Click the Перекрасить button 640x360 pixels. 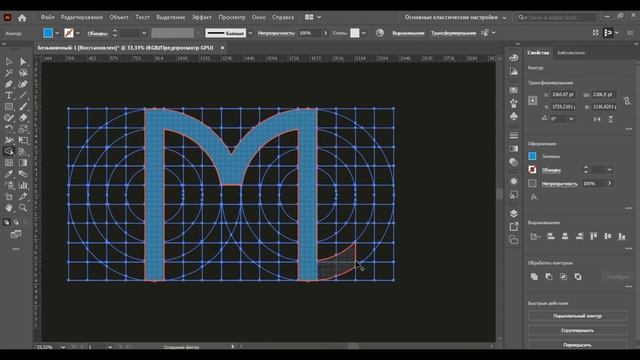(577, 344)
